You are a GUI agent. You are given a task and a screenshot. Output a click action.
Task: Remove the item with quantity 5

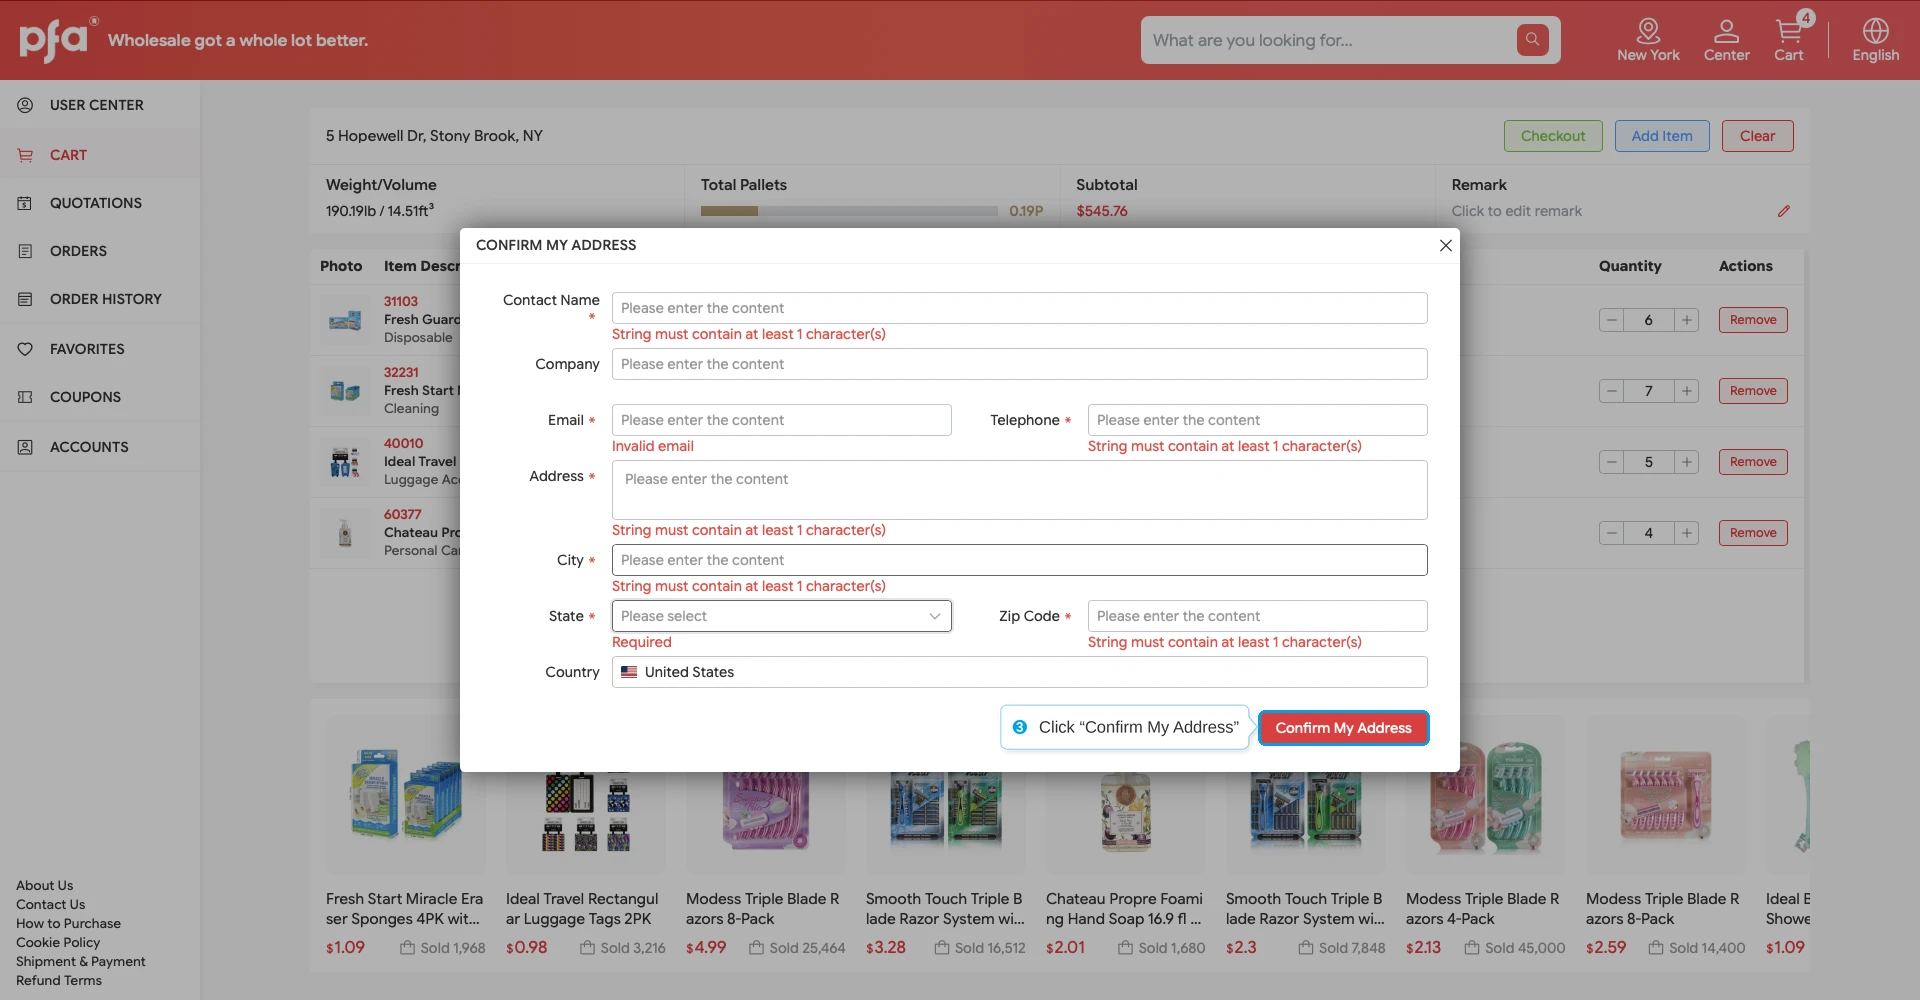point(1753,462)
